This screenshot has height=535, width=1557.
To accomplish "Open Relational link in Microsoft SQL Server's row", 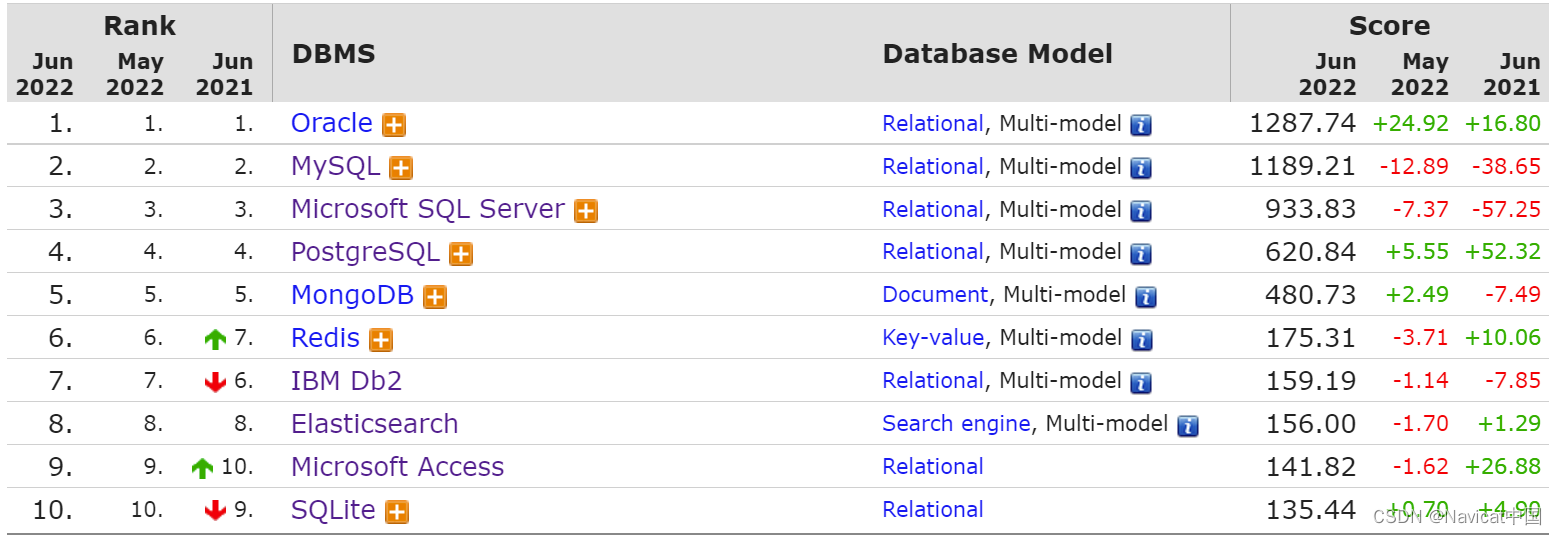I will coord(933,210).
